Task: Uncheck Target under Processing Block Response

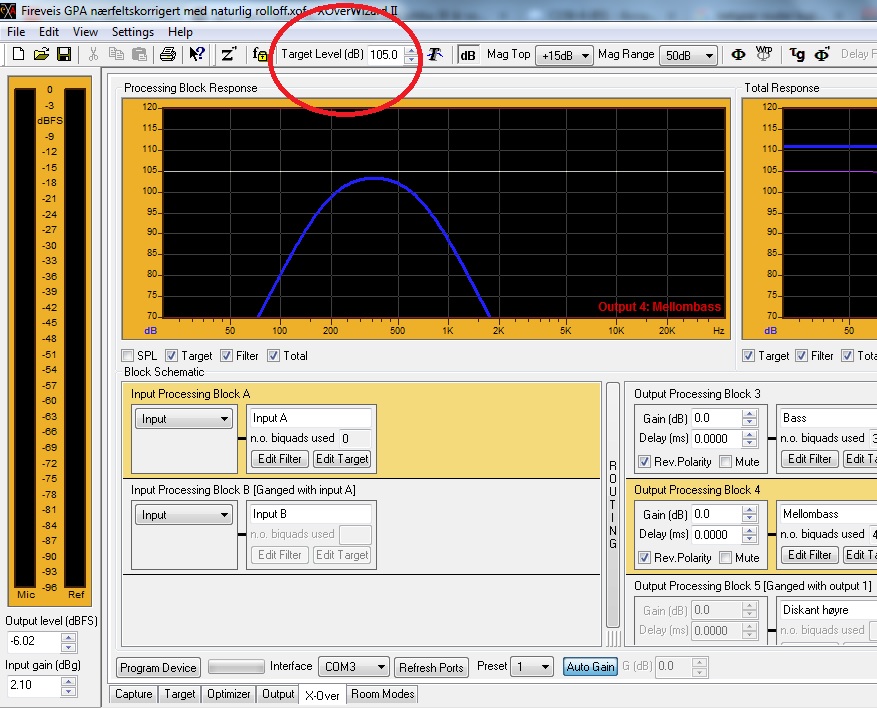Action: (172, 356)
